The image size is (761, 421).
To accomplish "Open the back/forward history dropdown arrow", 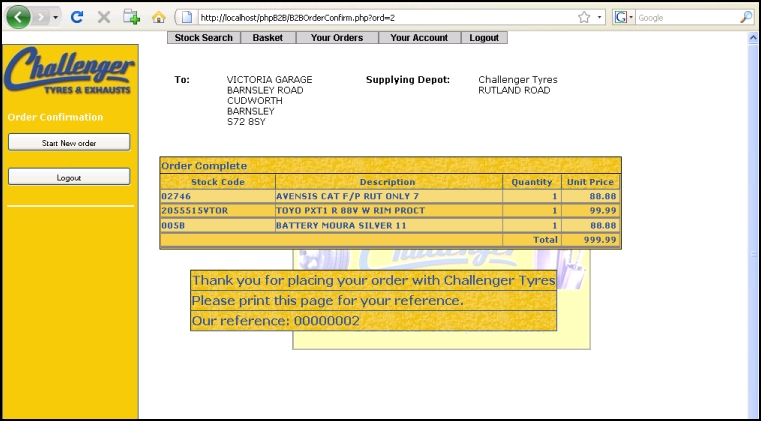I will point(55,18).
